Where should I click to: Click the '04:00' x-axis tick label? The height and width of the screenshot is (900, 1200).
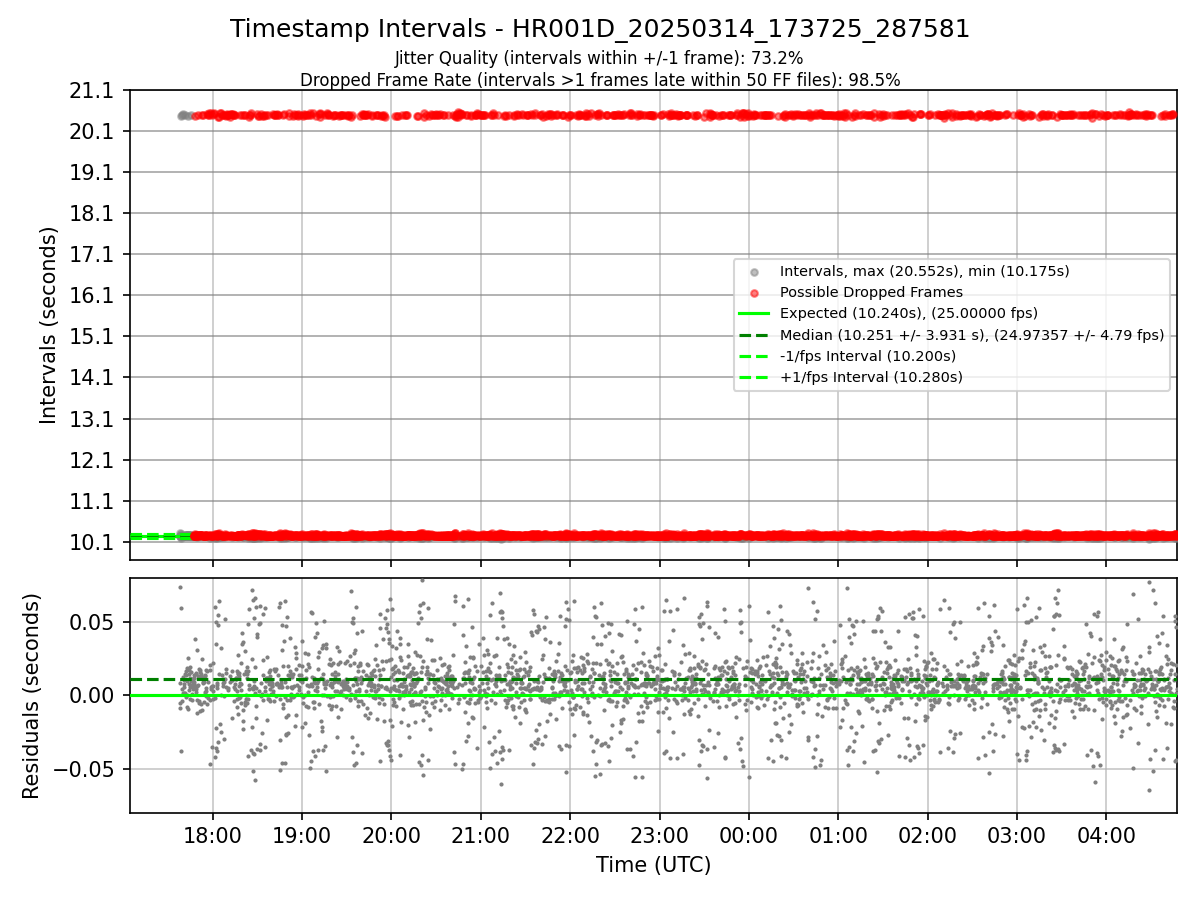[1106, 835]
